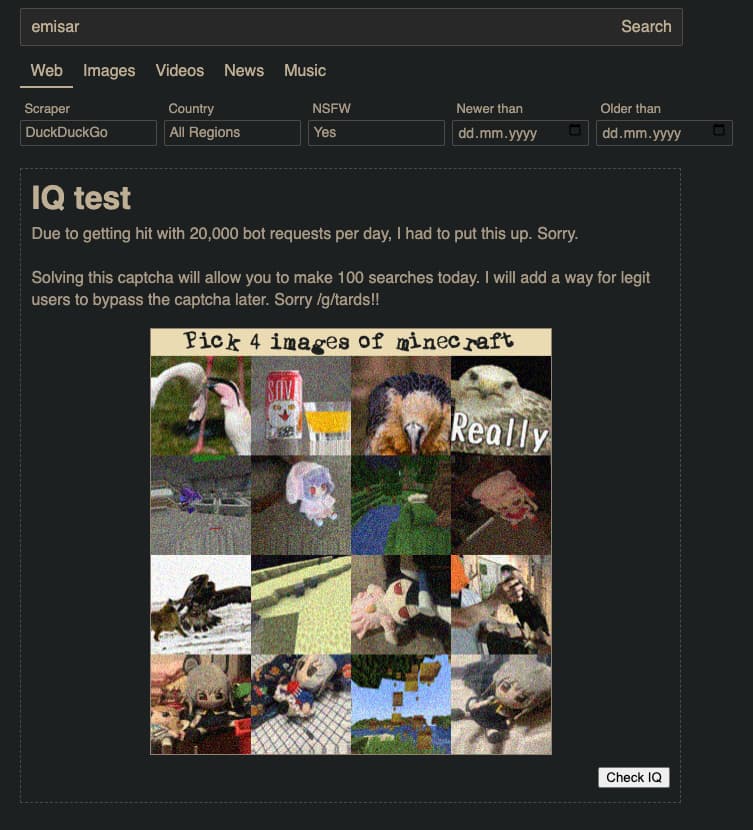Select the hawk image captioned Really
Viewport: 753px width, 830px height.
pyautogui.click(x=501, y=405)
